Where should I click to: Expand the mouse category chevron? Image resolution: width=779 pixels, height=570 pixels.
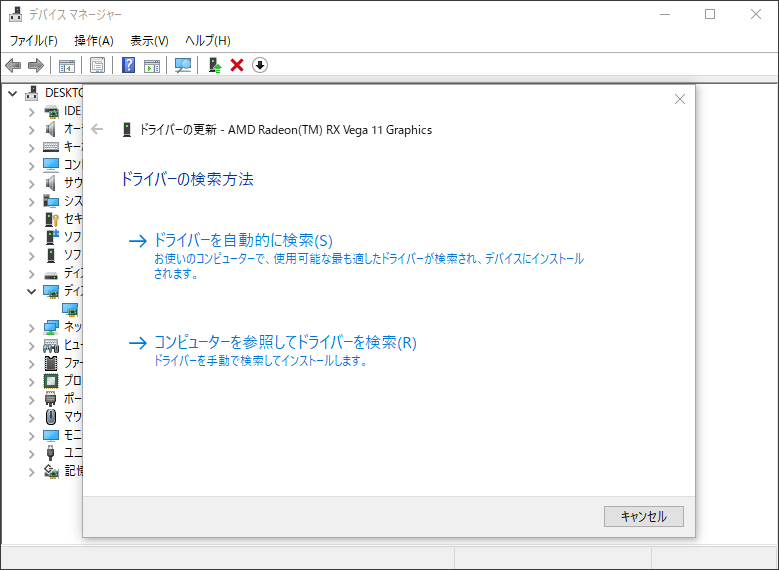click(31, 417)
